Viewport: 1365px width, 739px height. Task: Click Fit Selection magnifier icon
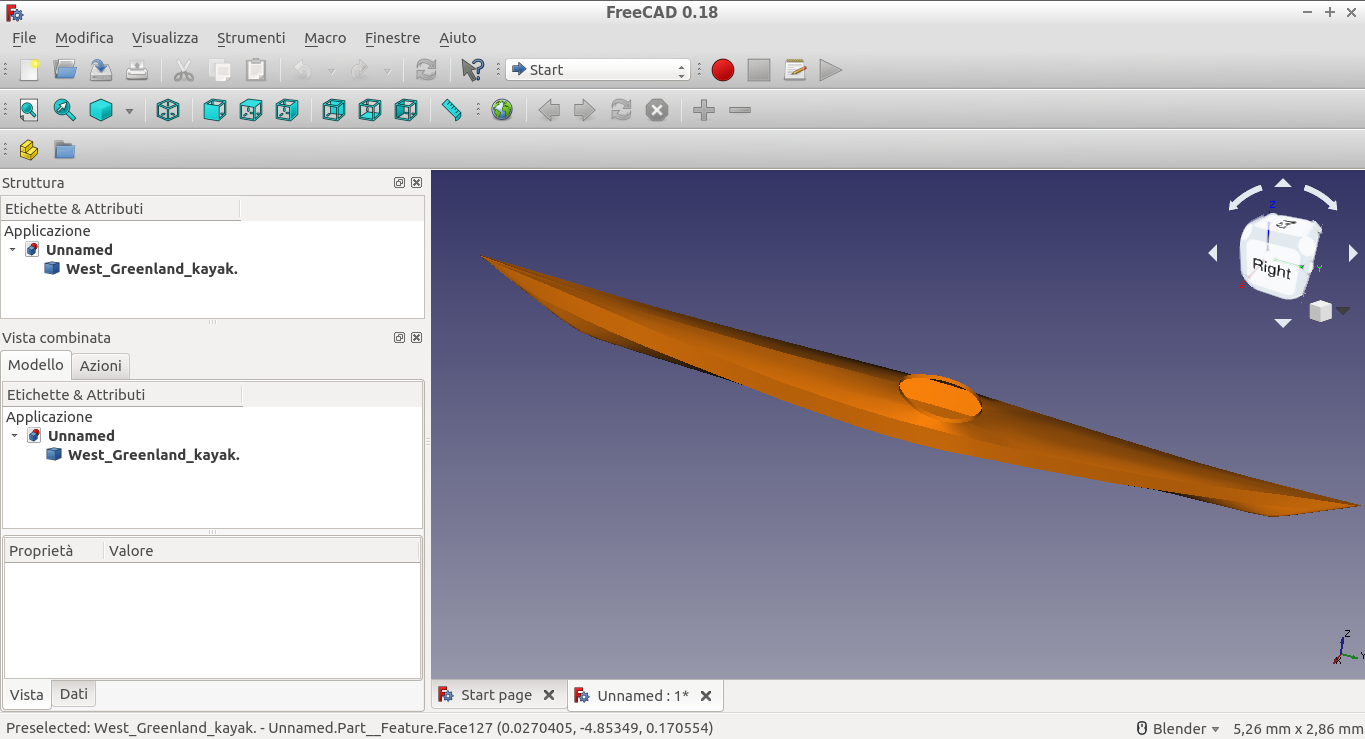click(x=65, y=110)
